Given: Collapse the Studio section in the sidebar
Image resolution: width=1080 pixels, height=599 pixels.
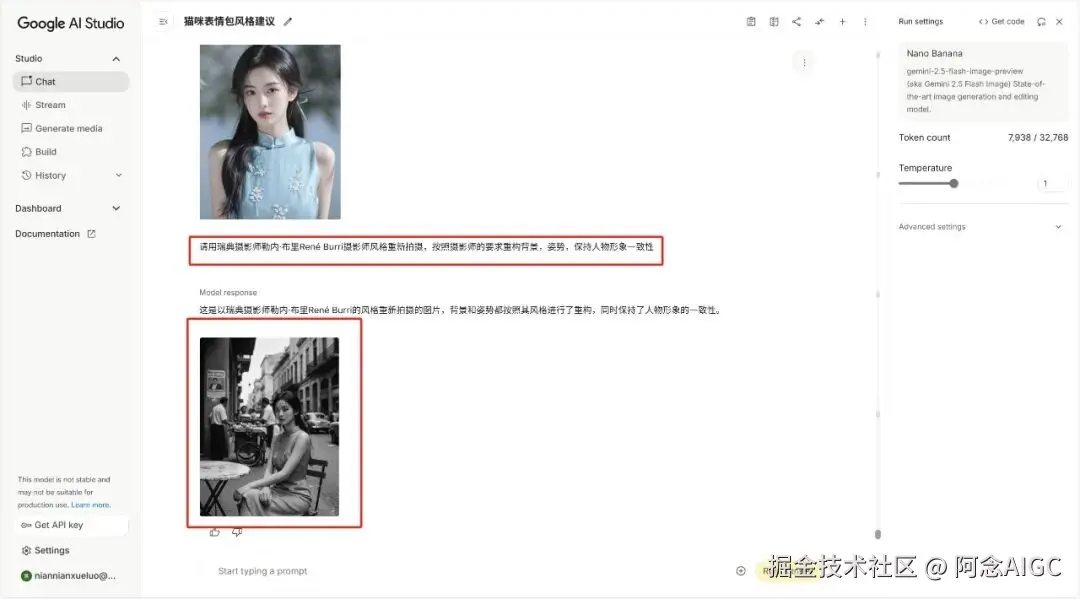Looking at the screenshot, I should 115,58.
